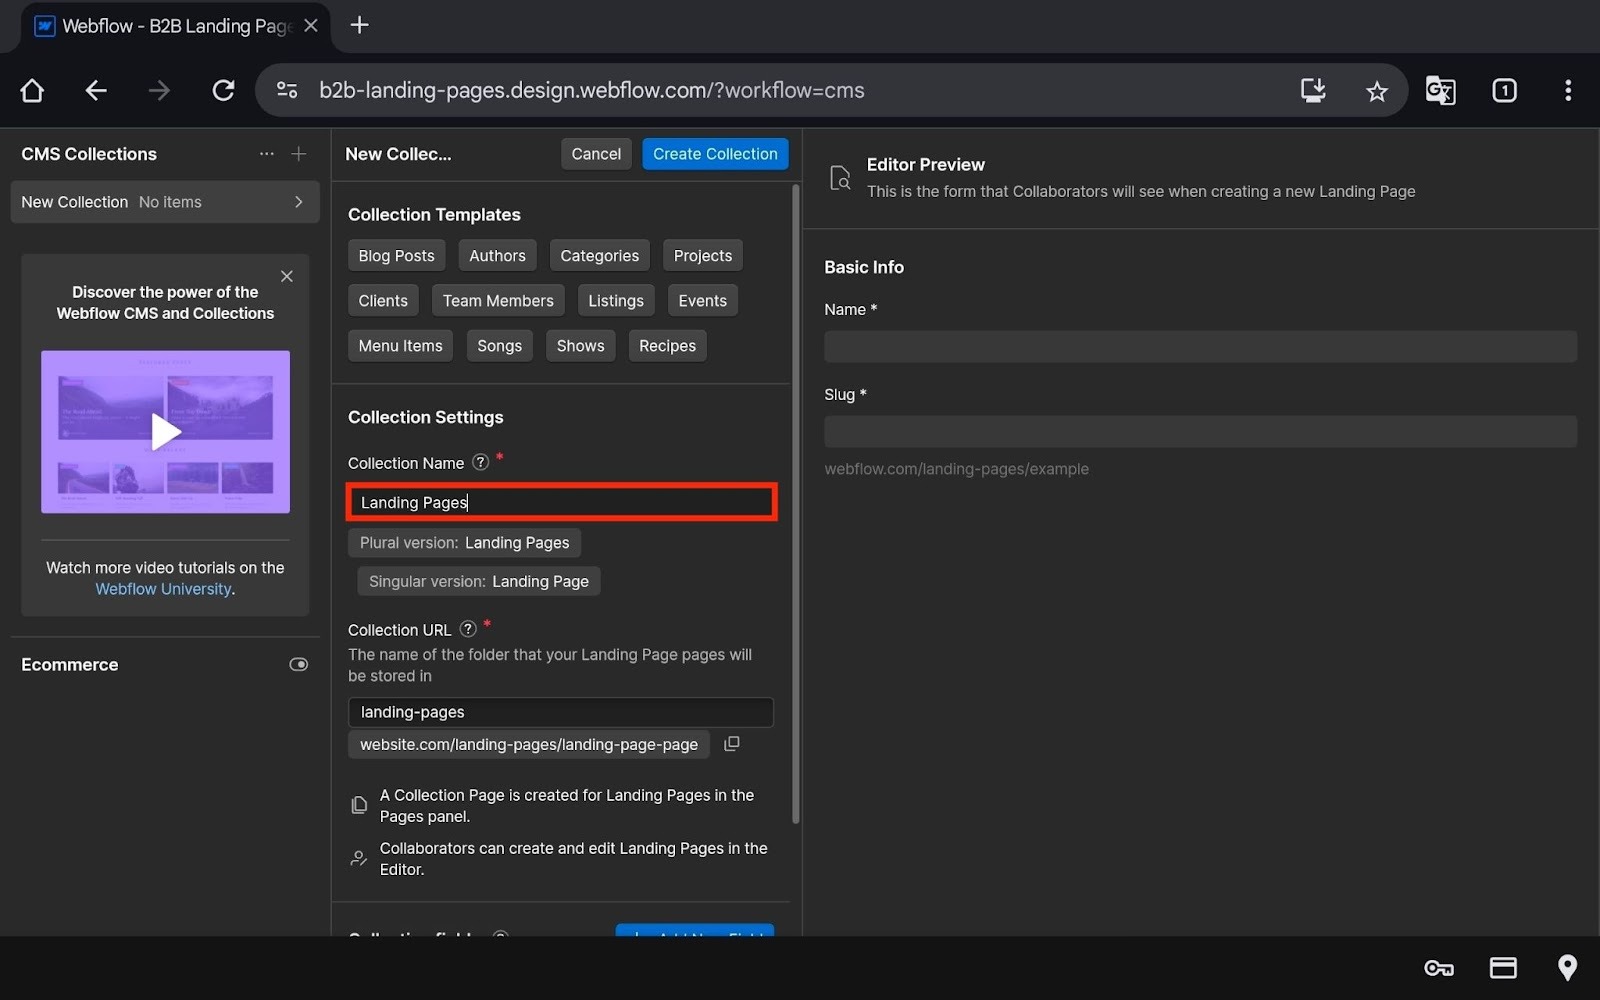Toggle the Ecommerce visibility eye icon
This screenshot has height=1000, width=1600.
pos(298,665)
